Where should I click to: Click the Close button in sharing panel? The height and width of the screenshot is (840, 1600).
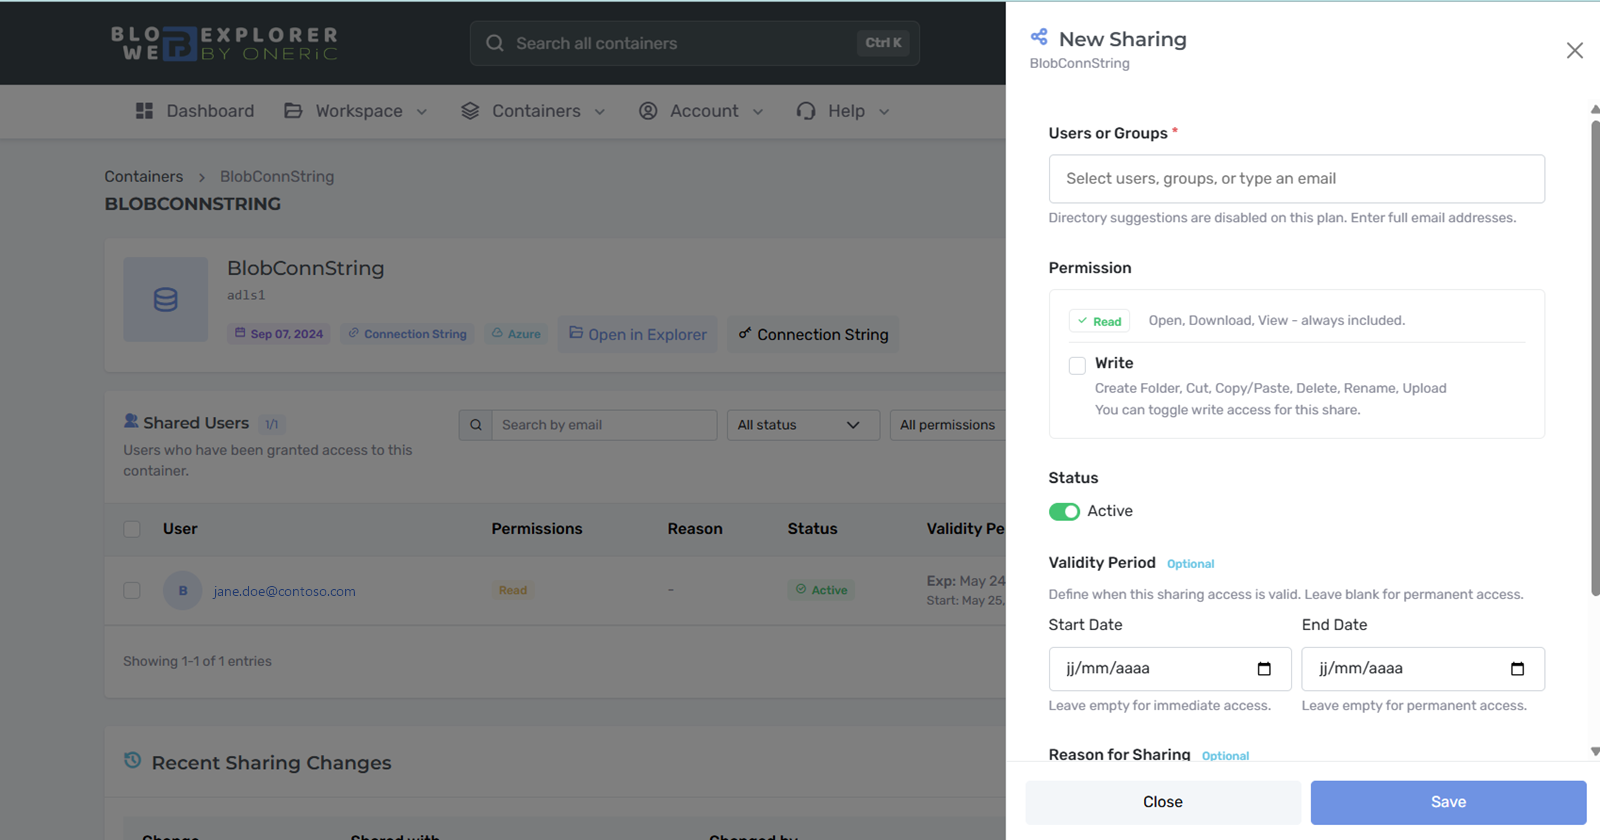click(1163, 802)
